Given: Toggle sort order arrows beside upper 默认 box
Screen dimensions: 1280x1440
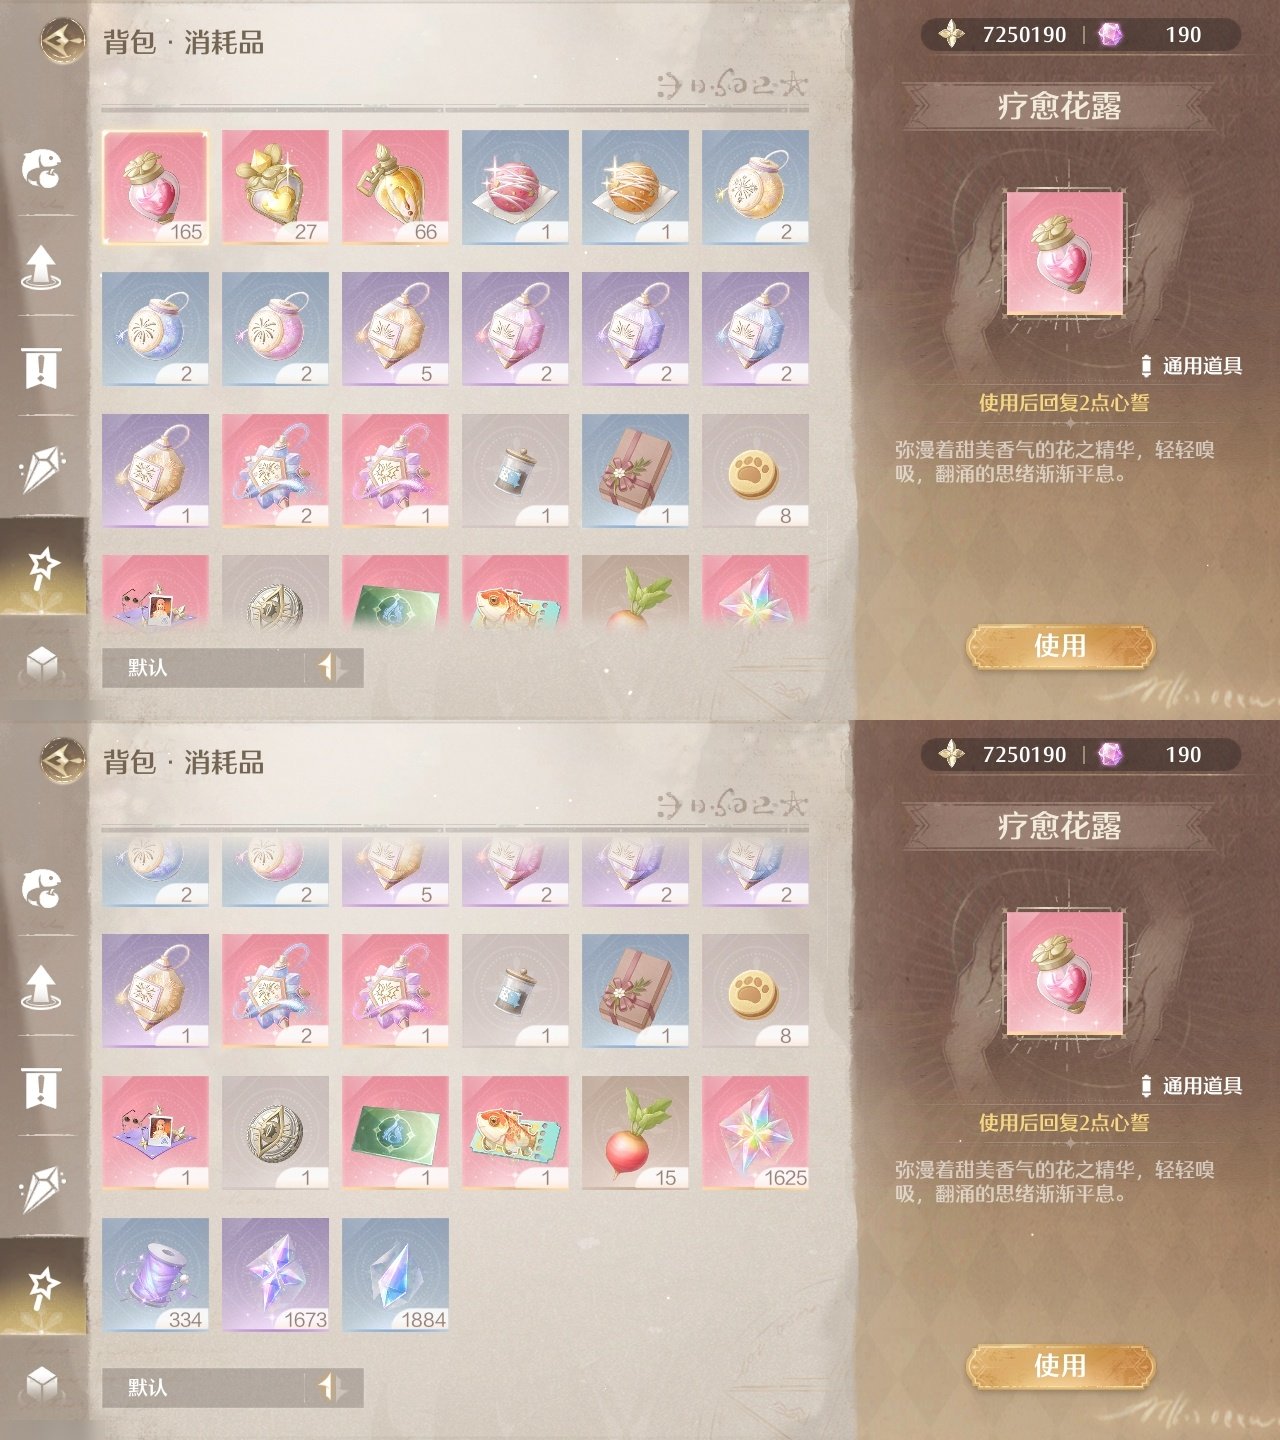Looking at the screenshot, I should coord(333,667).
